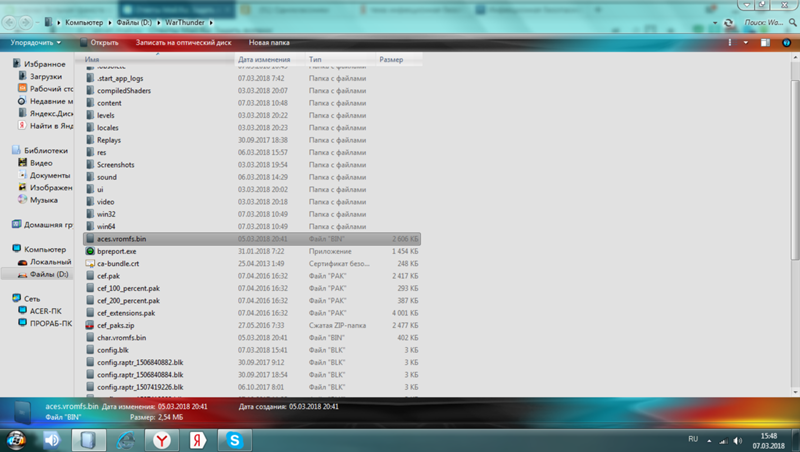Click the volume icon in system tray
Viewport: 800px width, 452px height.
click(738, 441)
